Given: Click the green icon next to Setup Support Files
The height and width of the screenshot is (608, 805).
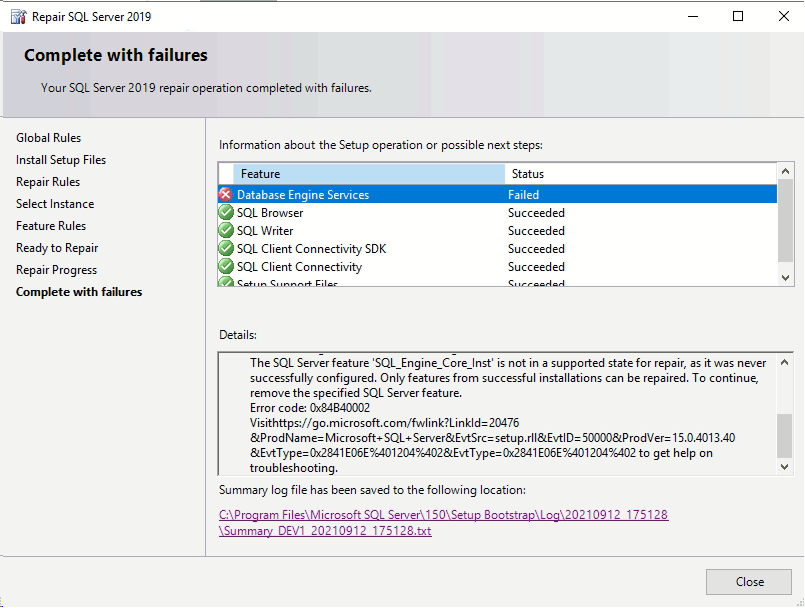Looking at the screenshot, I should click(226, 283).
